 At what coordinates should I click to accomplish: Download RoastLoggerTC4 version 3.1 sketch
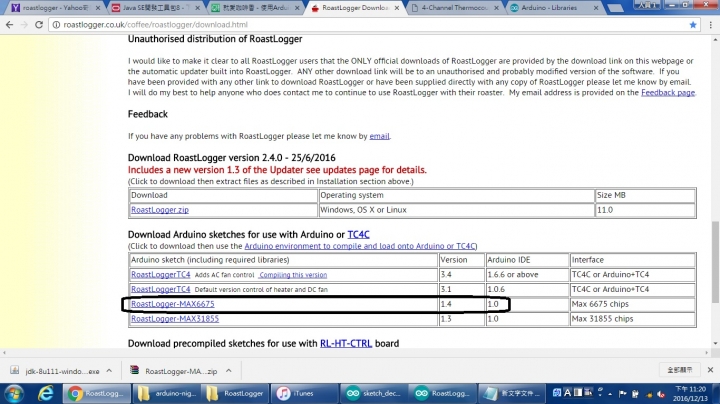click(160, 289)
